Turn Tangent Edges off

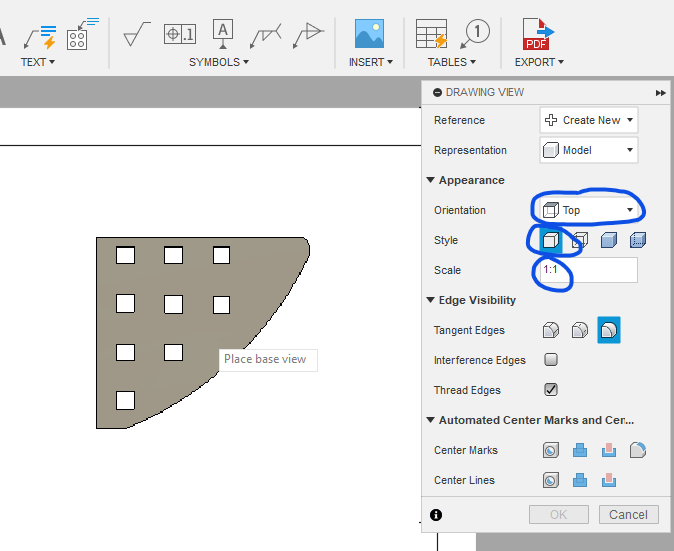609,330
